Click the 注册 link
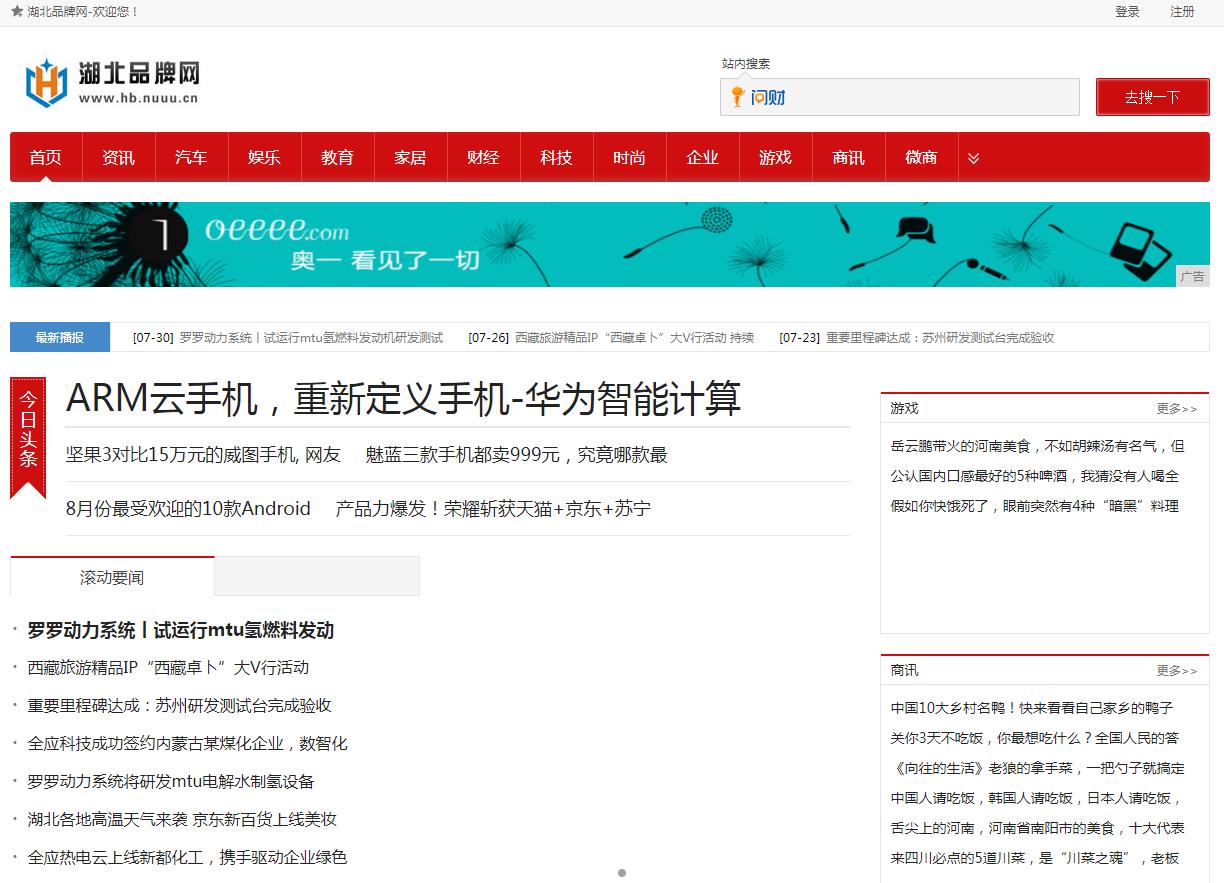This screenshot has width=1224, height=883. [x=1182, y=12]
